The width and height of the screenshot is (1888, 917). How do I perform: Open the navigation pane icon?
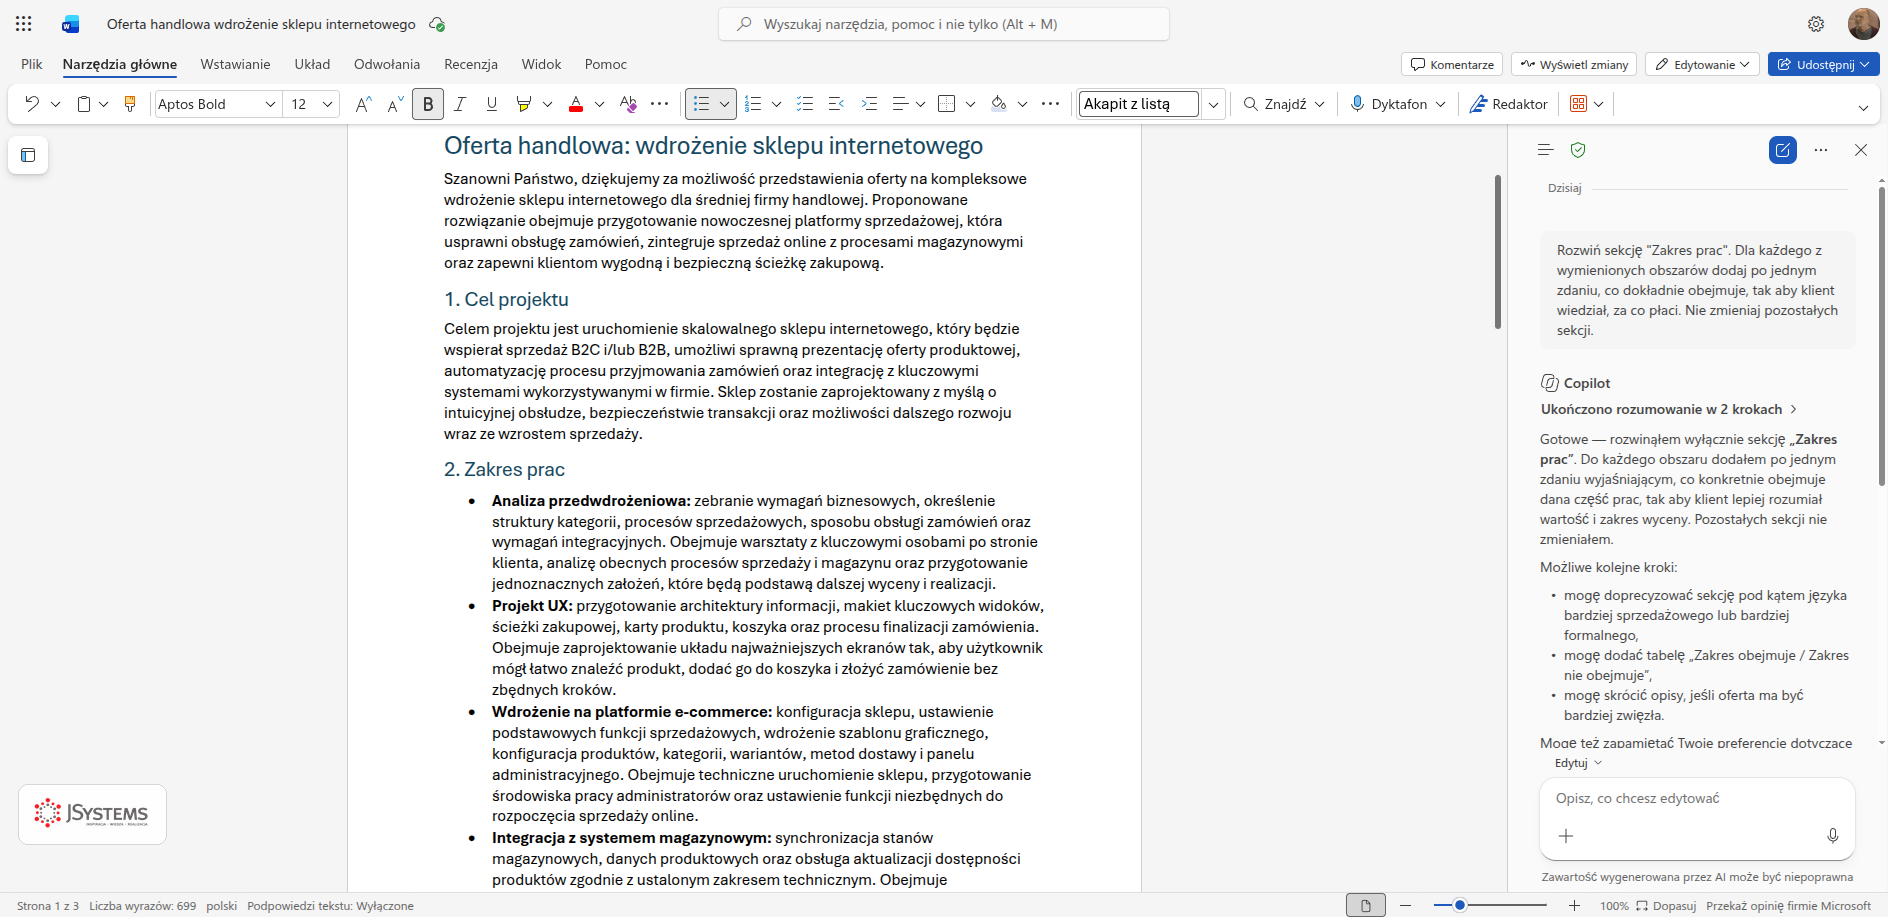[x=28, y=155]
